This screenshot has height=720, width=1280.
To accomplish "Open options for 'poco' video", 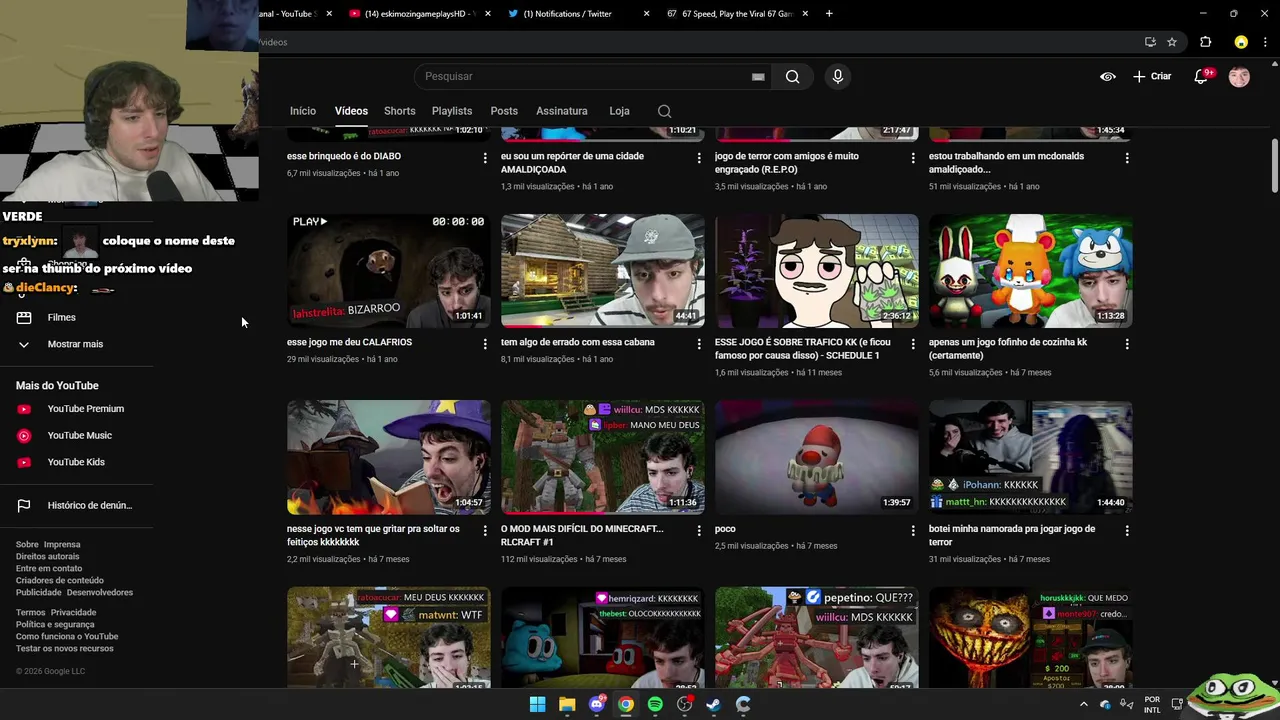I will 913,531.
